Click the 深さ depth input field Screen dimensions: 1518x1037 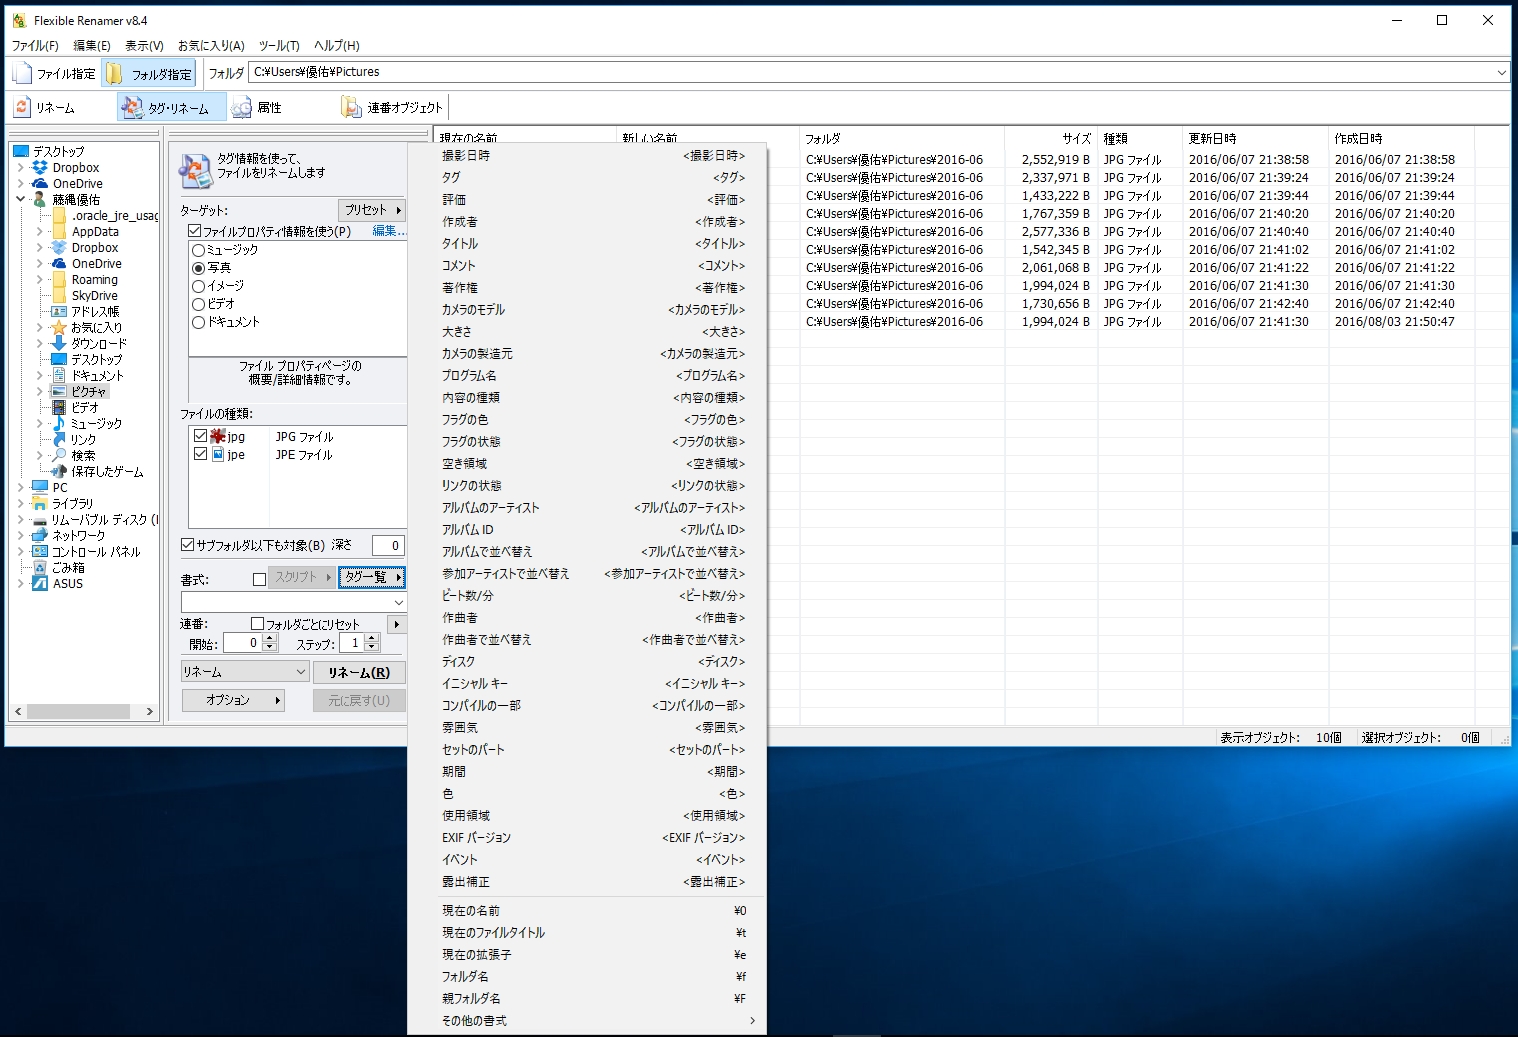click(x=387, y=545)
